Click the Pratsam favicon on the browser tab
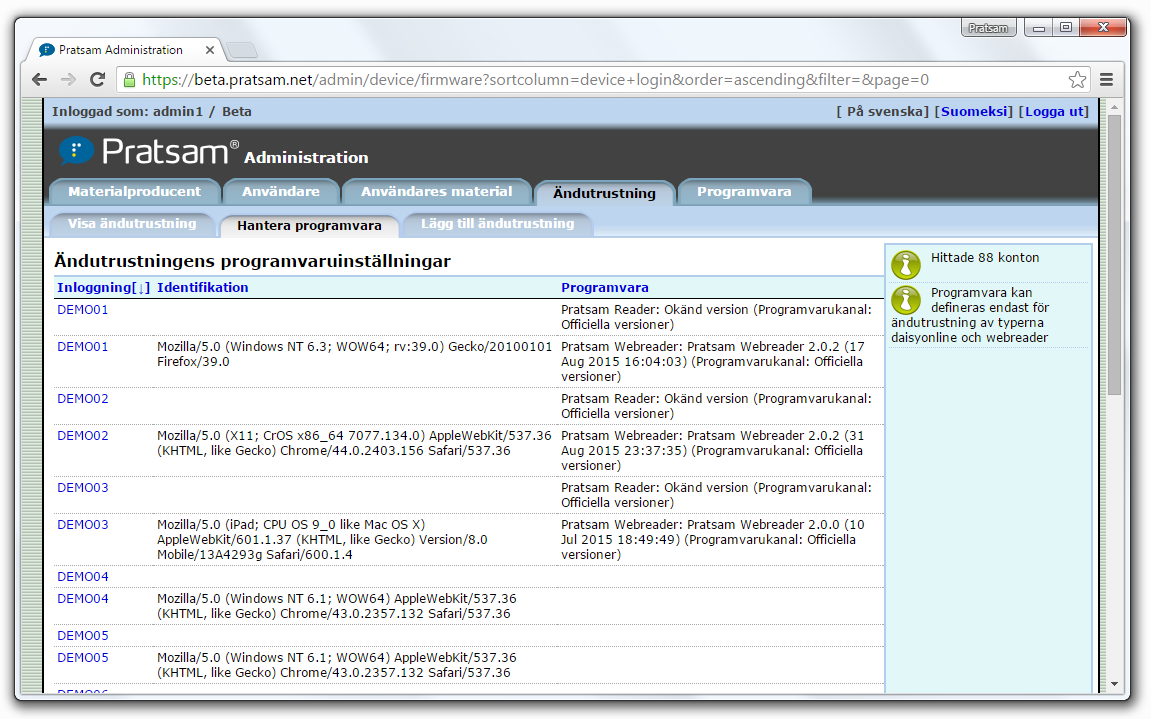1151x719 pixels. coord(44,49)
